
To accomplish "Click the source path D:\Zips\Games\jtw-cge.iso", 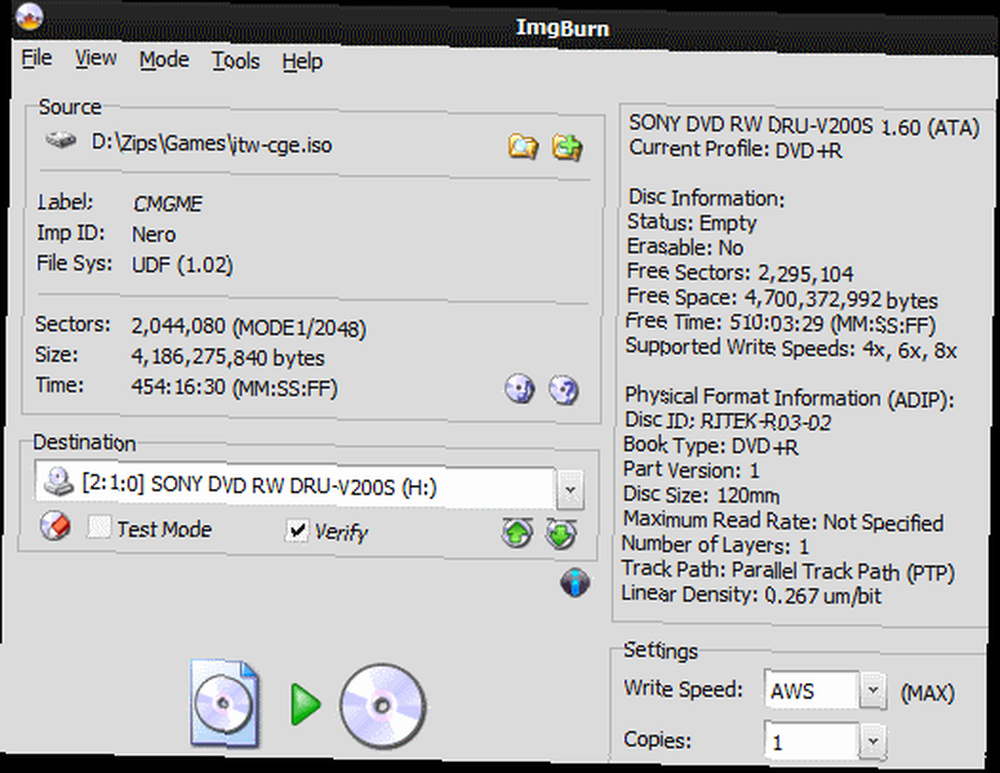I will pyautogui.click(x=212, y=144).
